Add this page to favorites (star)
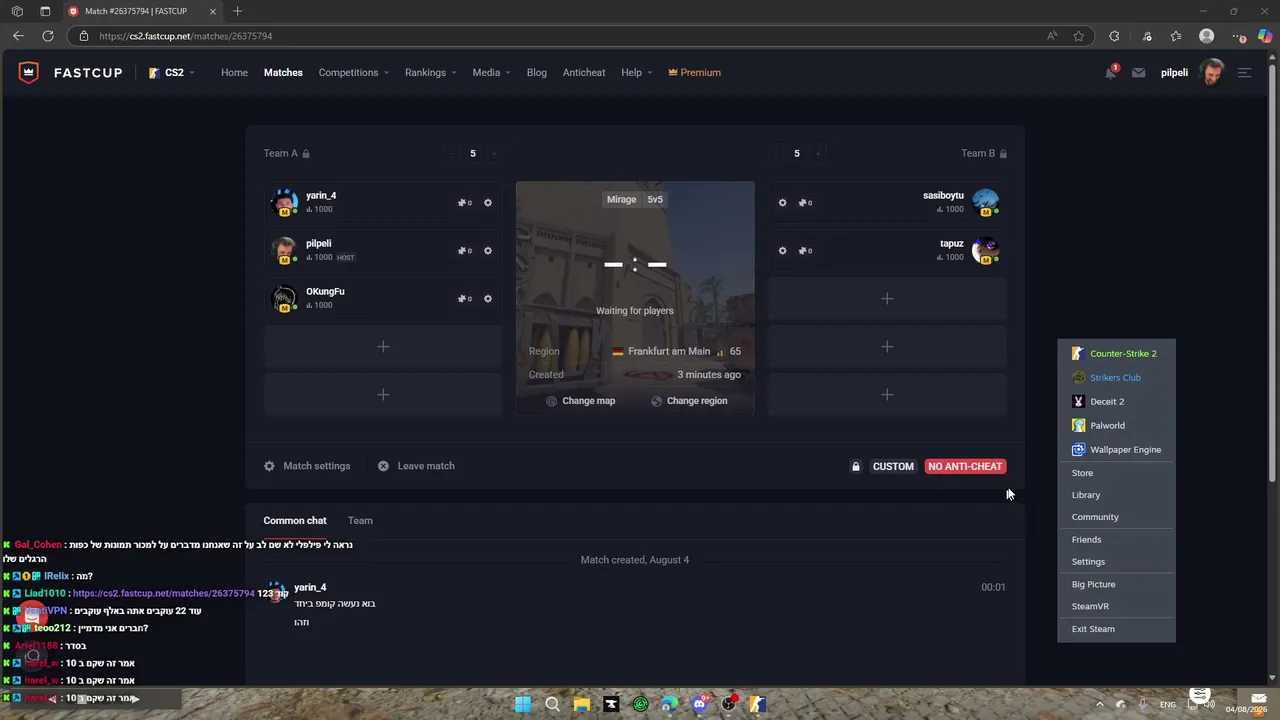1280x720 pixels. coord(1079,36)
